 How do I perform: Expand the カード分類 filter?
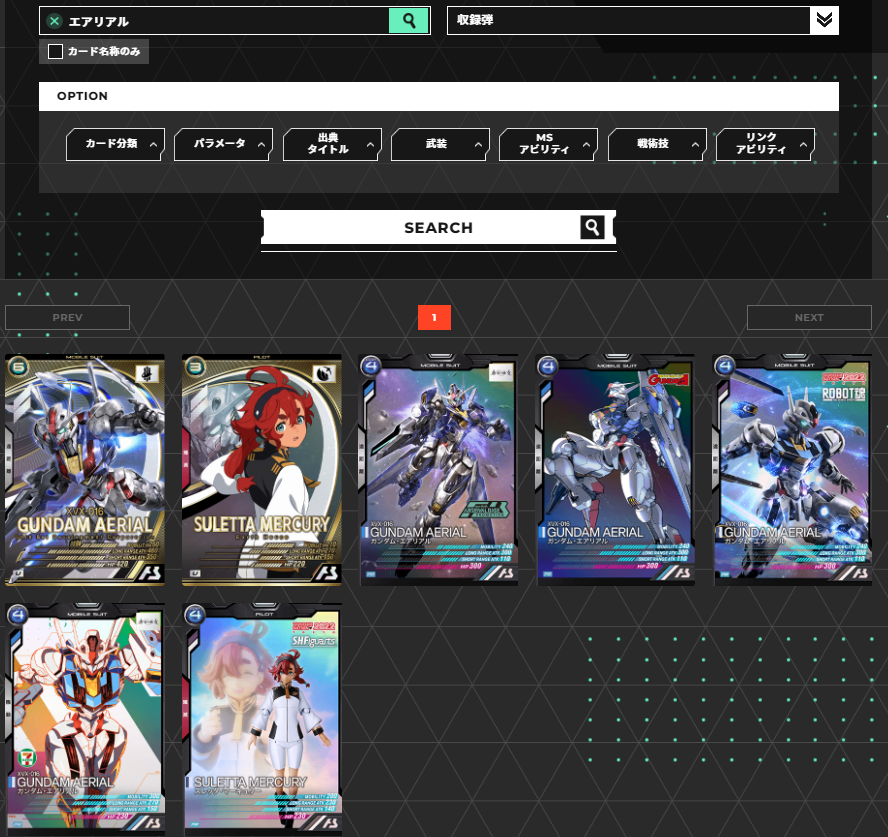pos(116,144)
